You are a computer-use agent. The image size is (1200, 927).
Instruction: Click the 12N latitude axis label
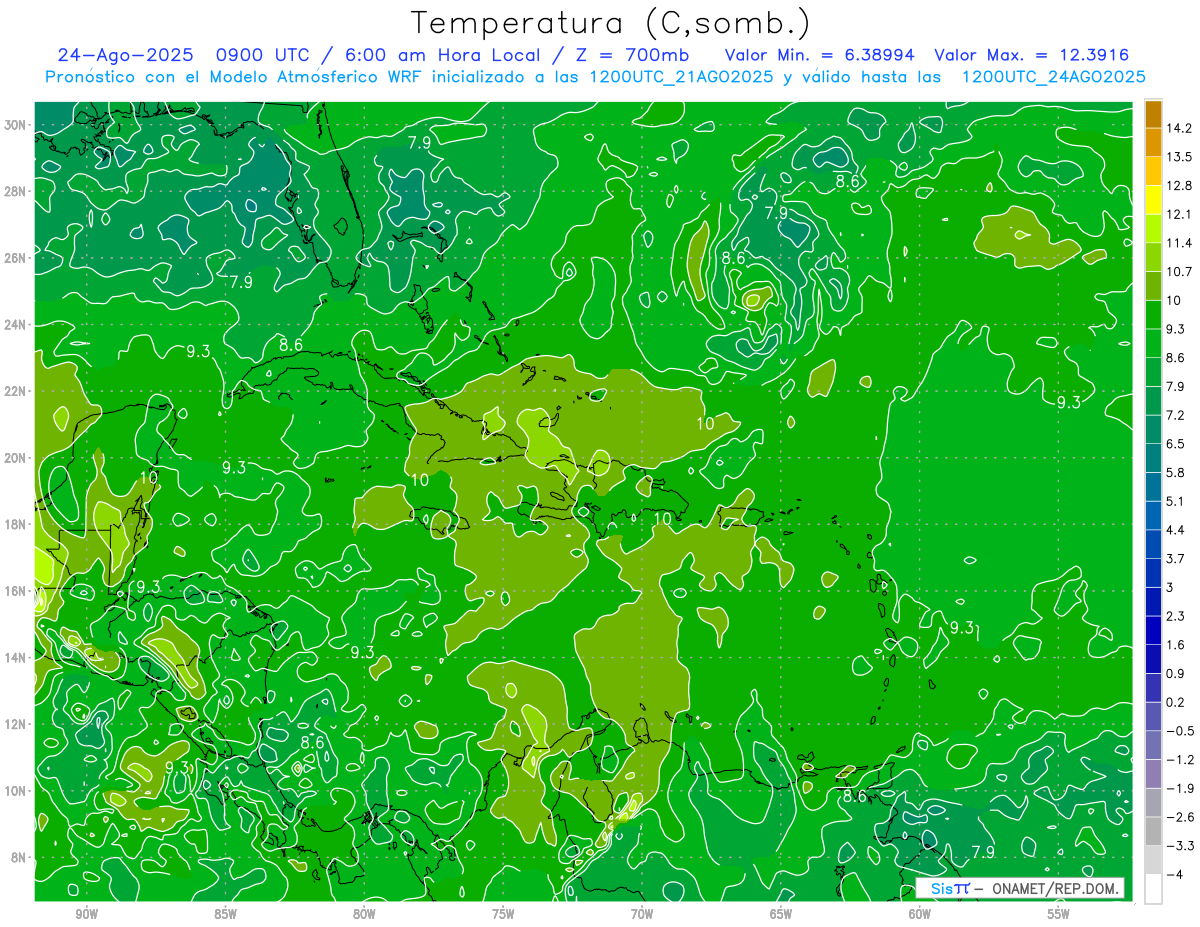pos(16,724)
